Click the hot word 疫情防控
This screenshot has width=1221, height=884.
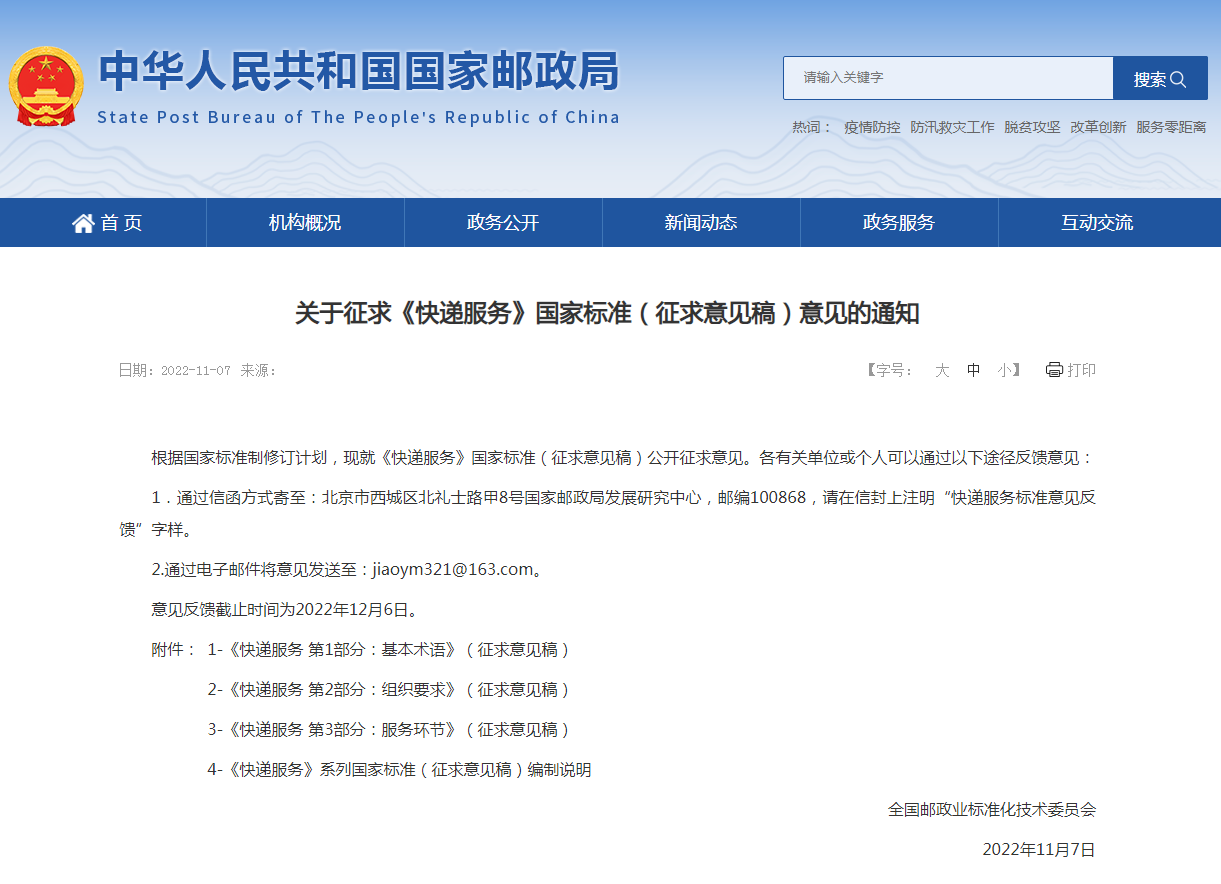[x=872, y=127]
